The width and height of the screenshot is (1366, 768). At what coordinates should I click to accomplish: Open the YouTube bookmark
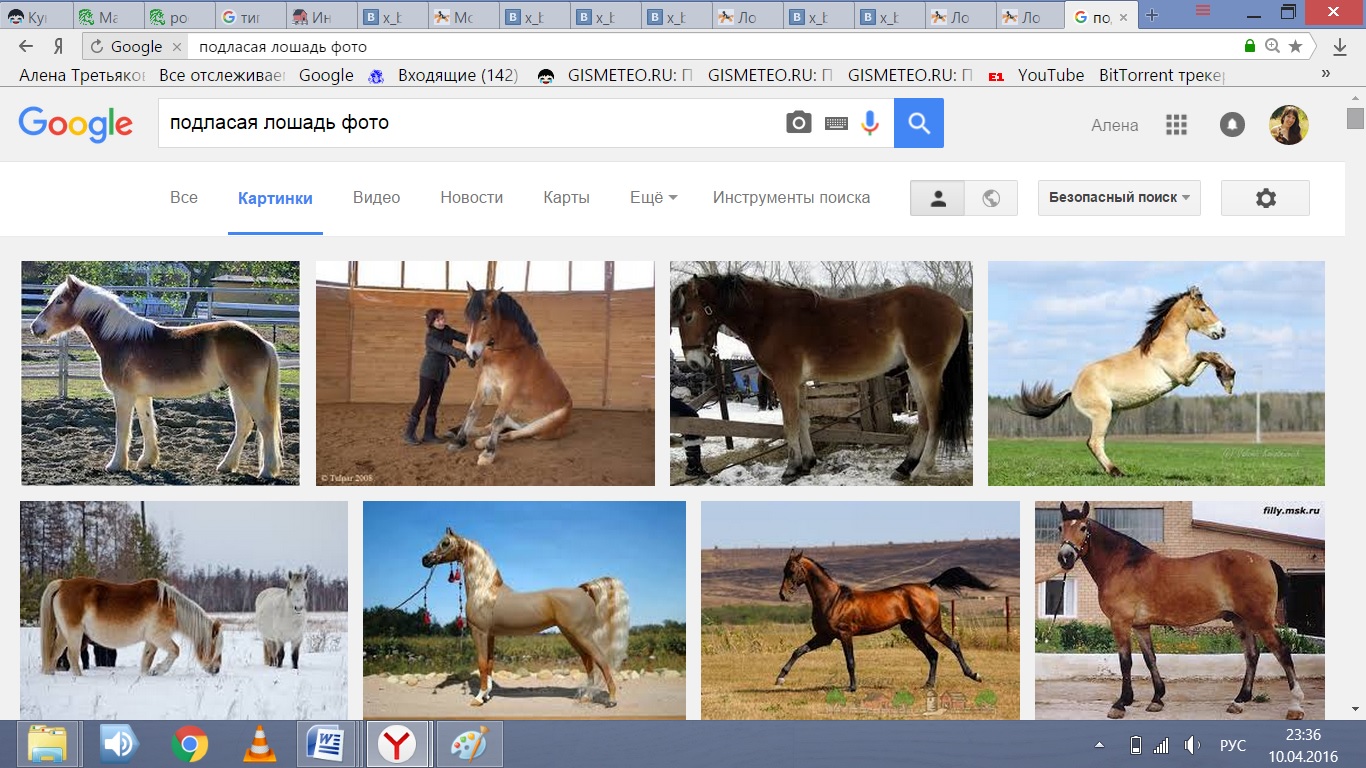click(x=1050, y=75)
